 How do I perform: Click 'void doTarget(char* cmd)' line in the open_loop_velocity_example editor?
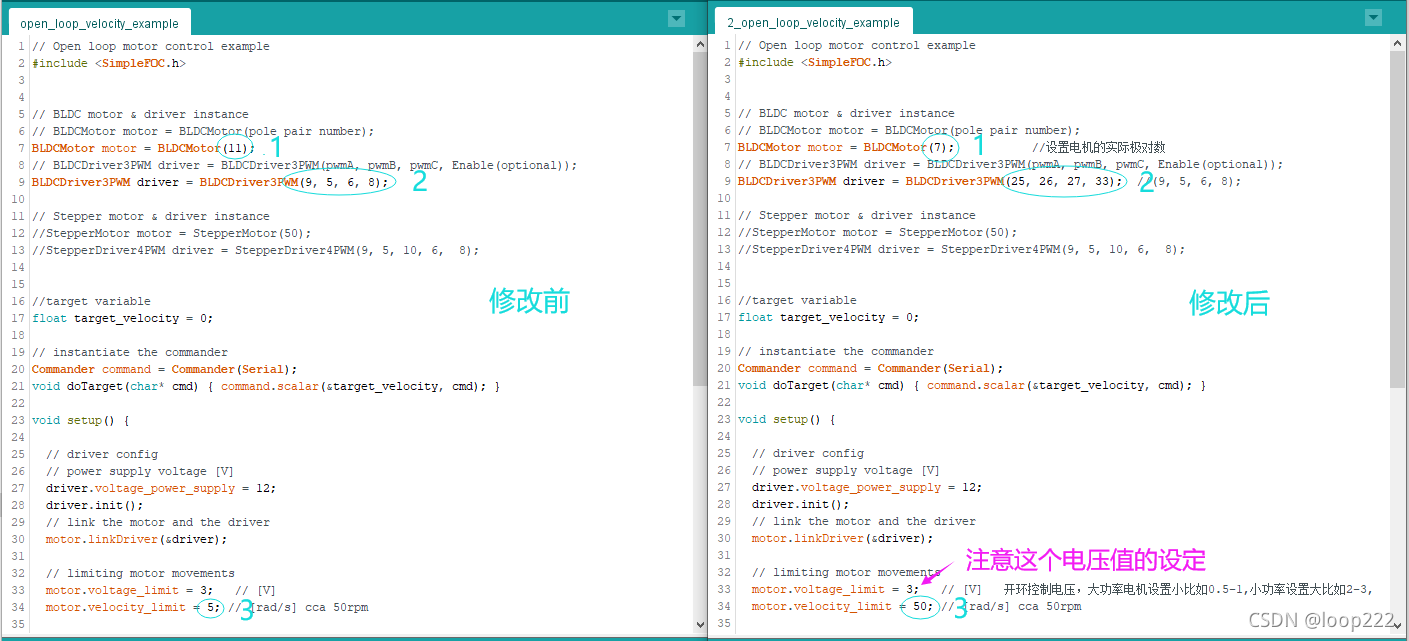coord(265,386)
